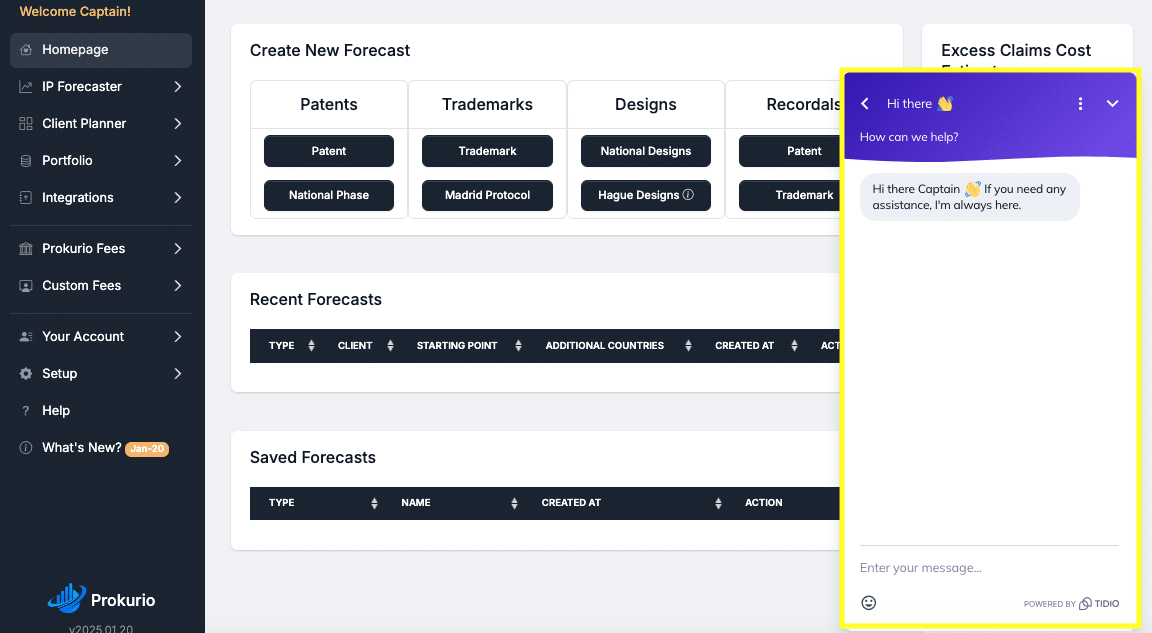1152x633 pixels.
Task: Click the Setup gear icon
Action: pos(26,374)
